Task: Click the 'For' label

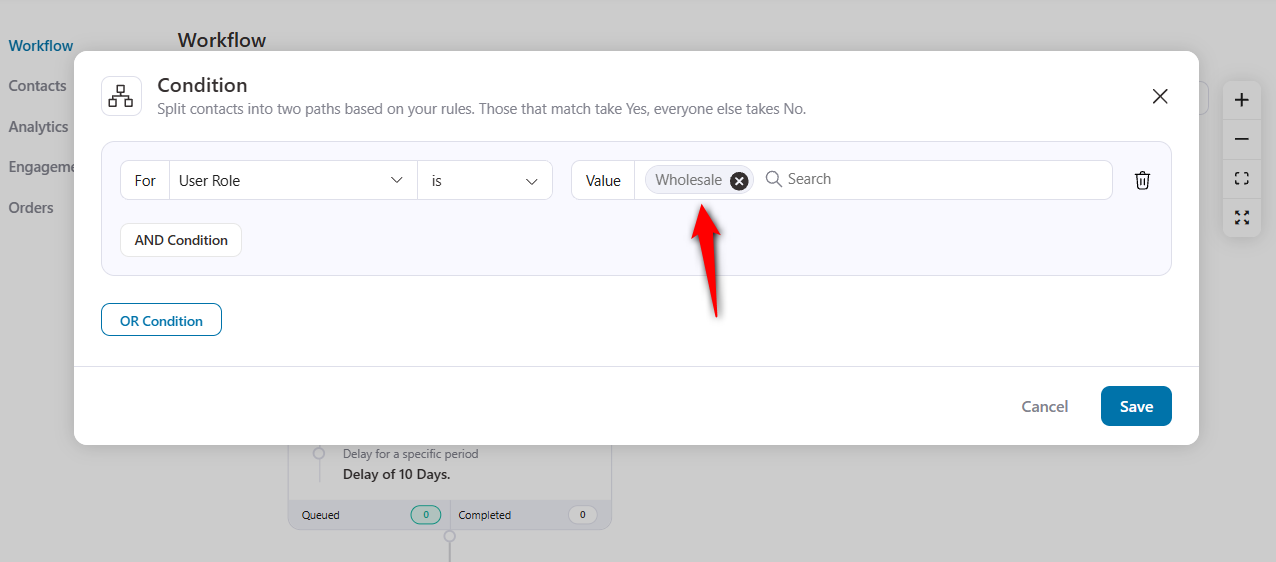Action: click(x=145, y=180)
